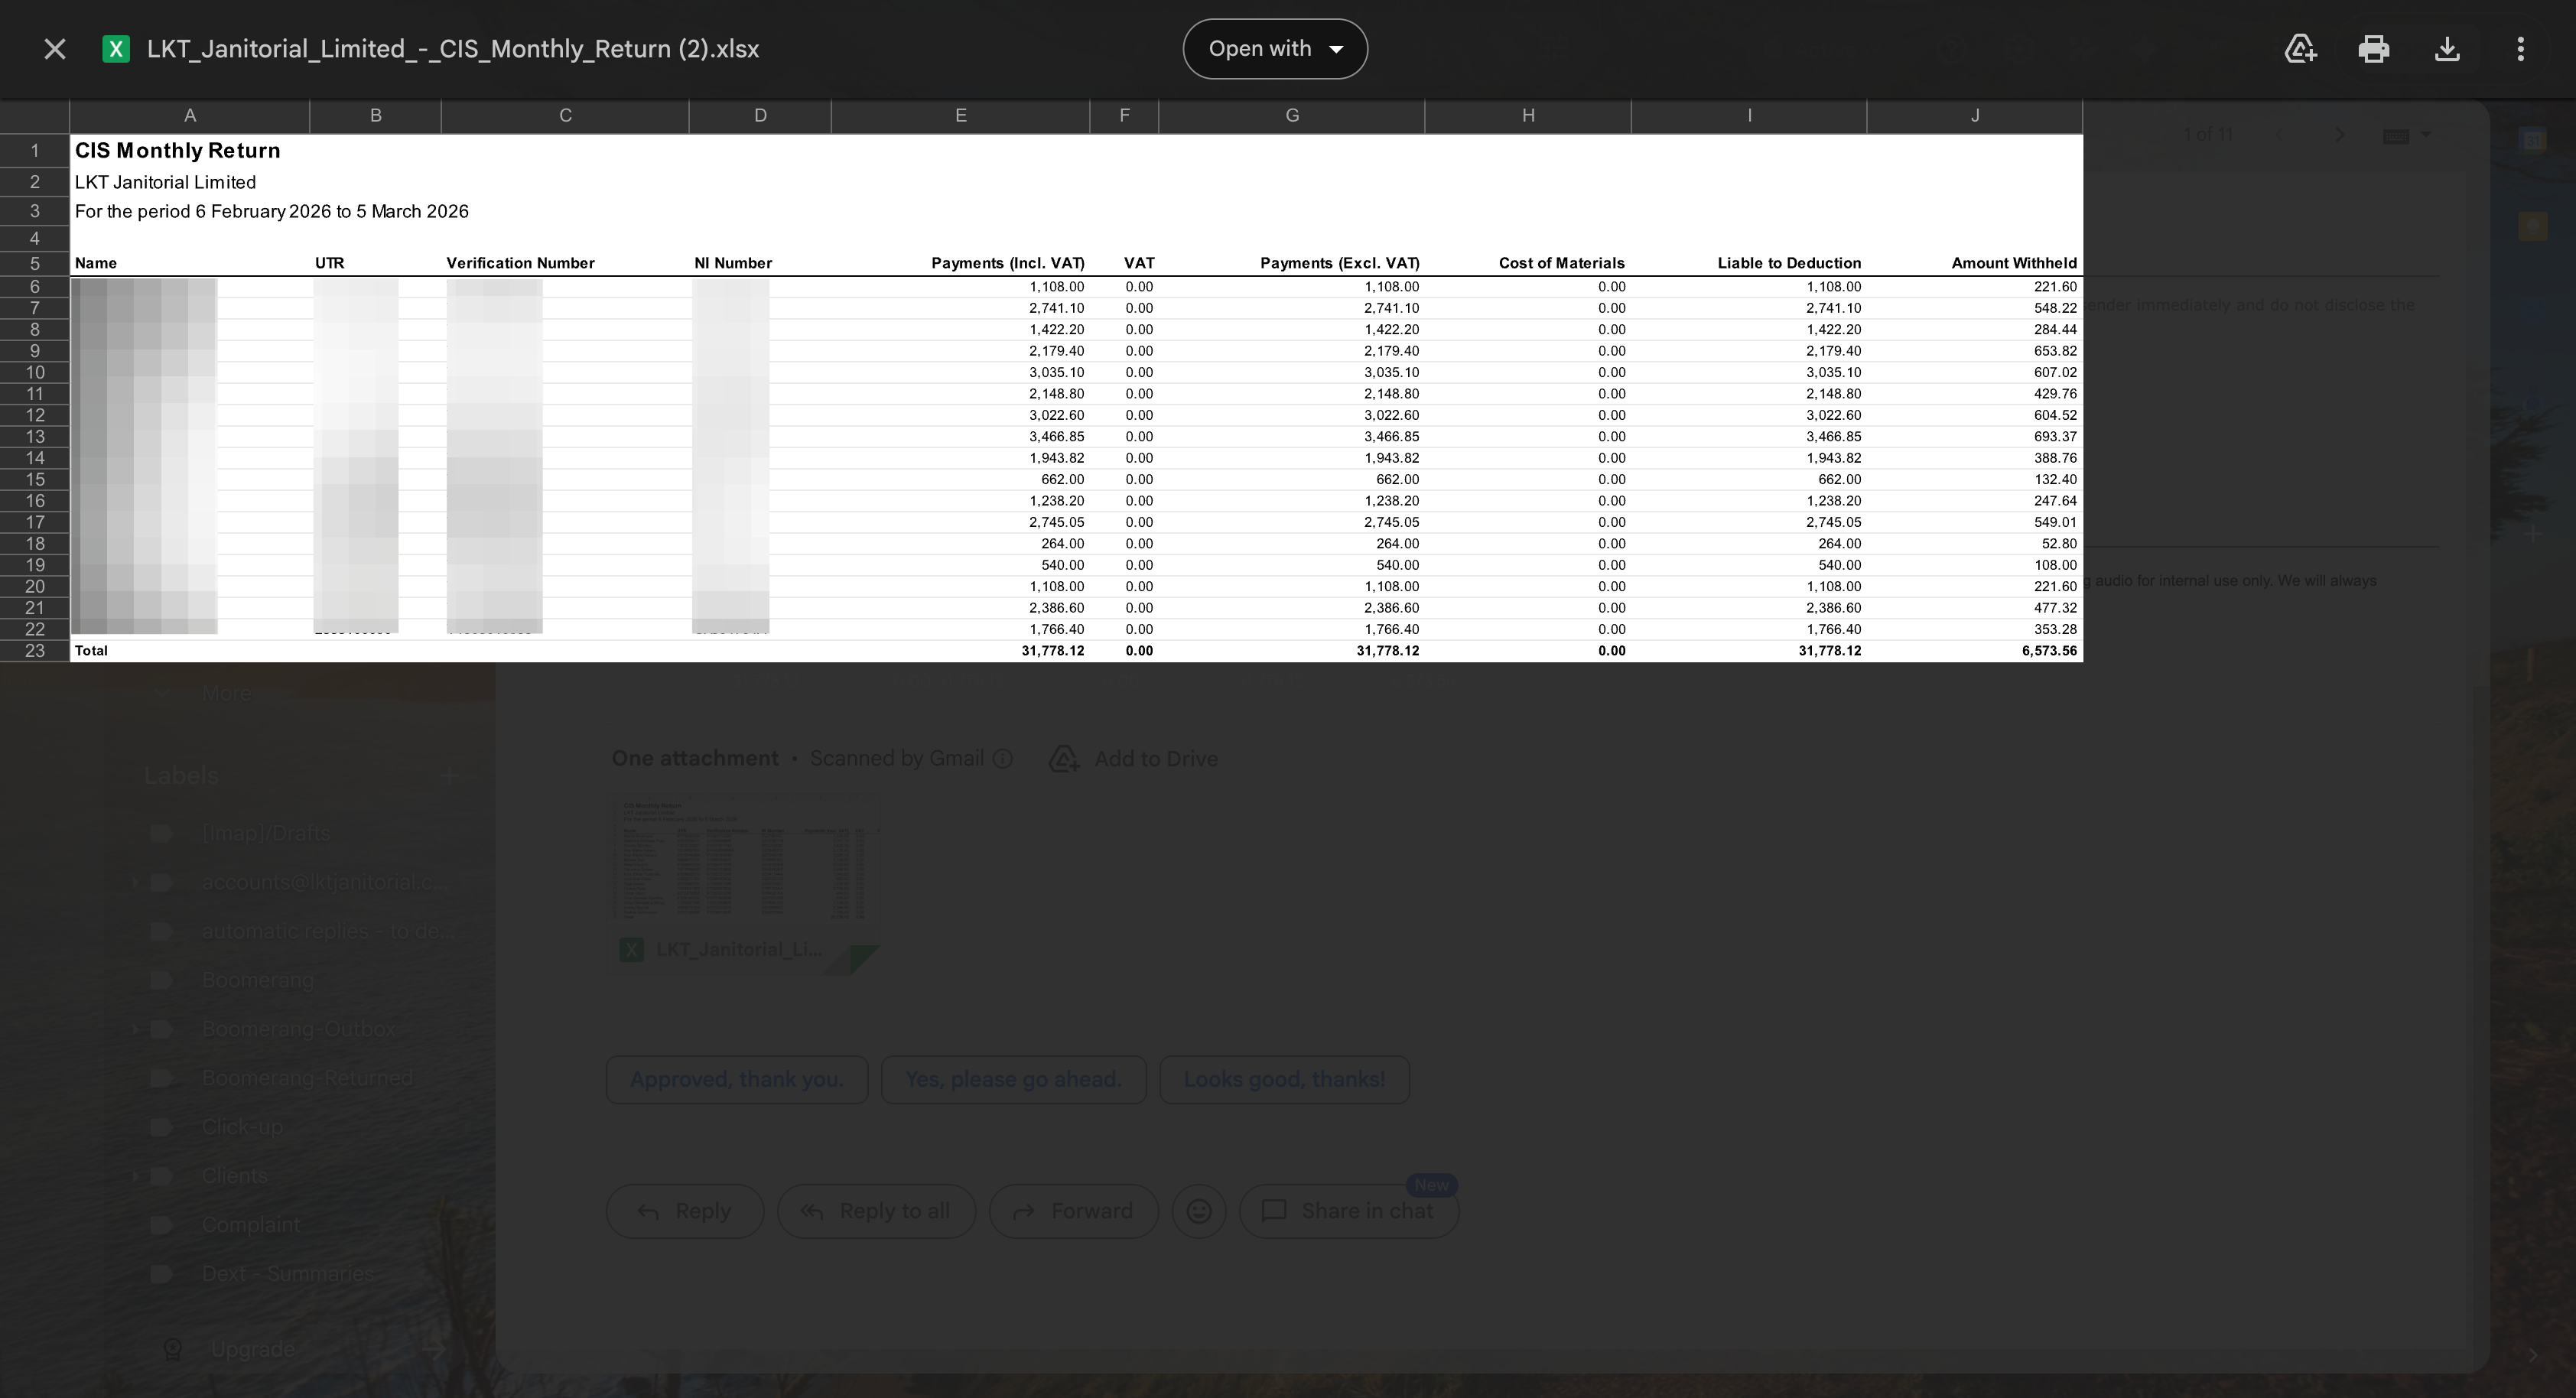
Task: Click the Forward button
Action: click(1073, 1211)
